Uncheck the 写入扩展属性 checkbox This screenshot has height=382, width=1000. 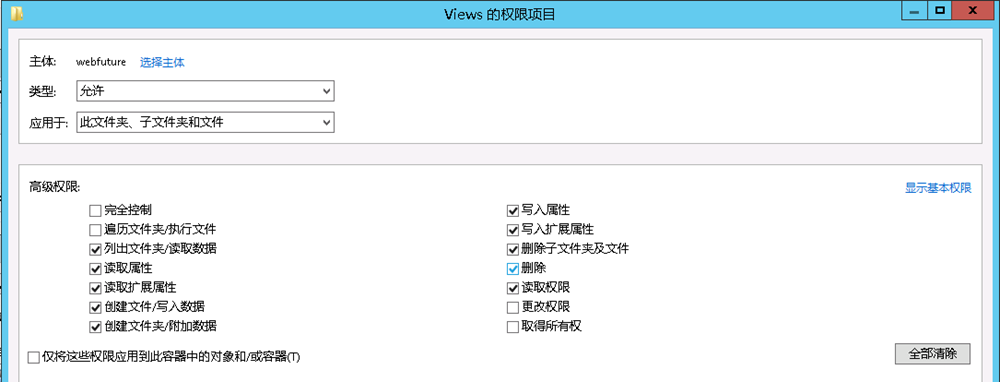click(x=513, y=229)
